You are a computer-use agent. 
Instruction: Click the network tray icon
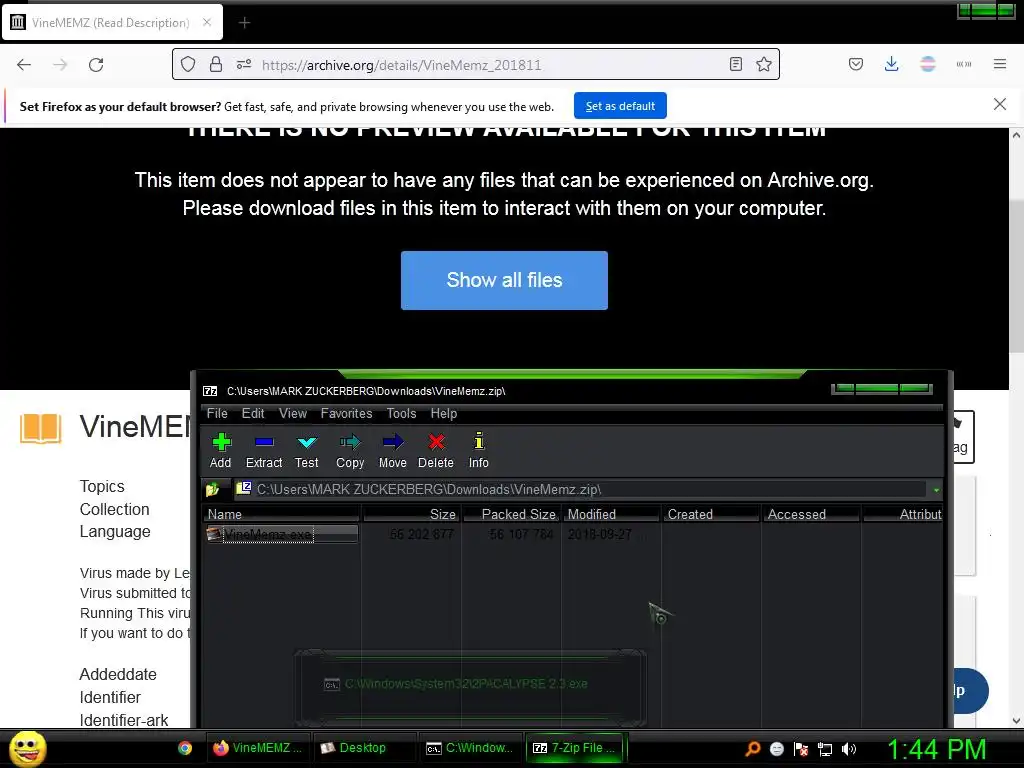[825, 749]
